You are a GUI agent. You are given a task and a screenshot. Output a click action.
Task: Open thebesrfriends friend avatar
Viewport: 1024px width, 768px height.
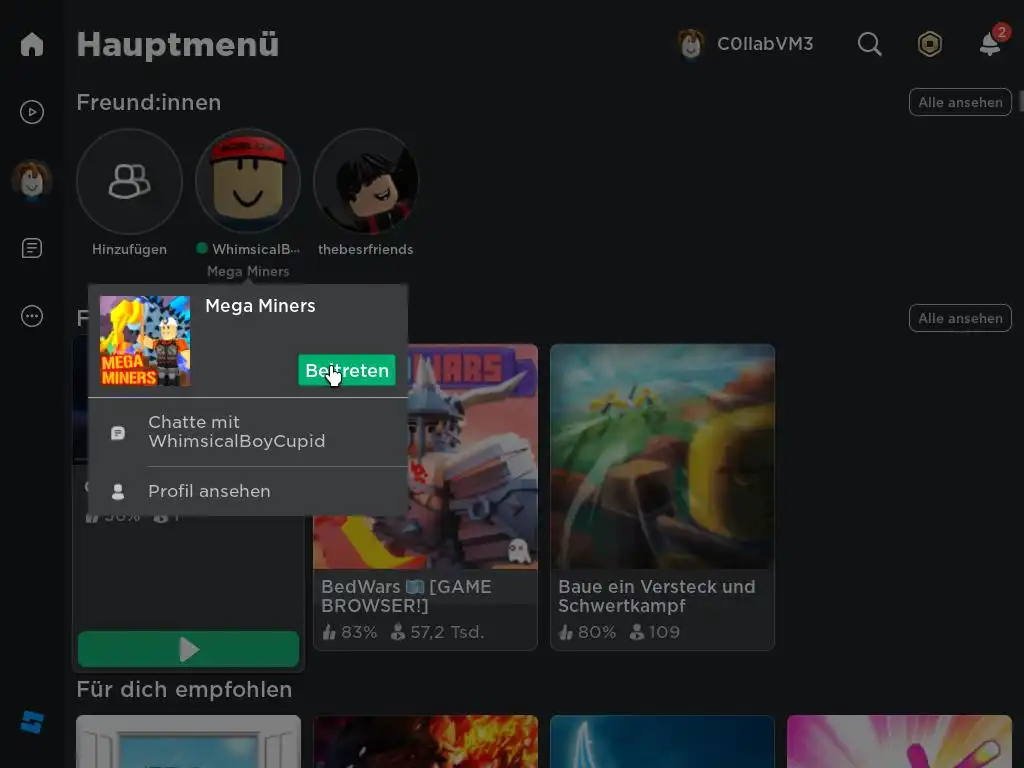pyautogui.click(x=366, y=181)
